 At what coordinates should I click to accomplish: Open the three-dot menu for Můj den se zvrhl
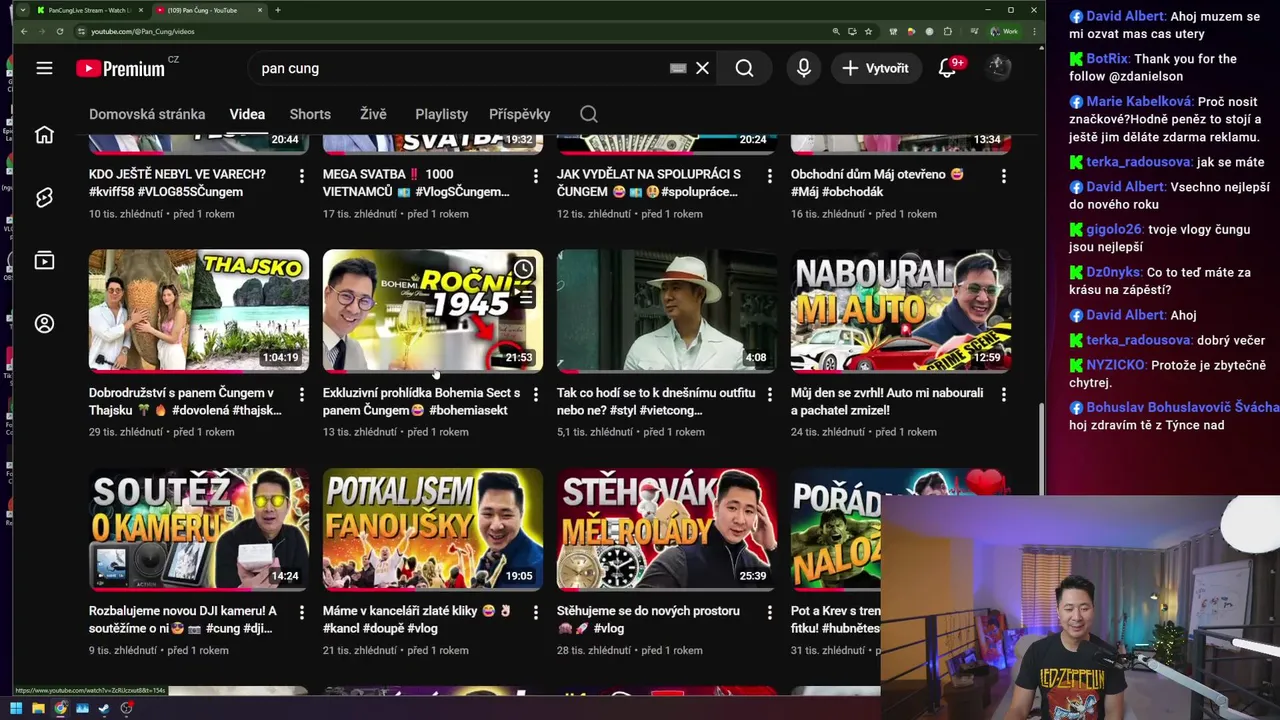tap(1003, 395)
